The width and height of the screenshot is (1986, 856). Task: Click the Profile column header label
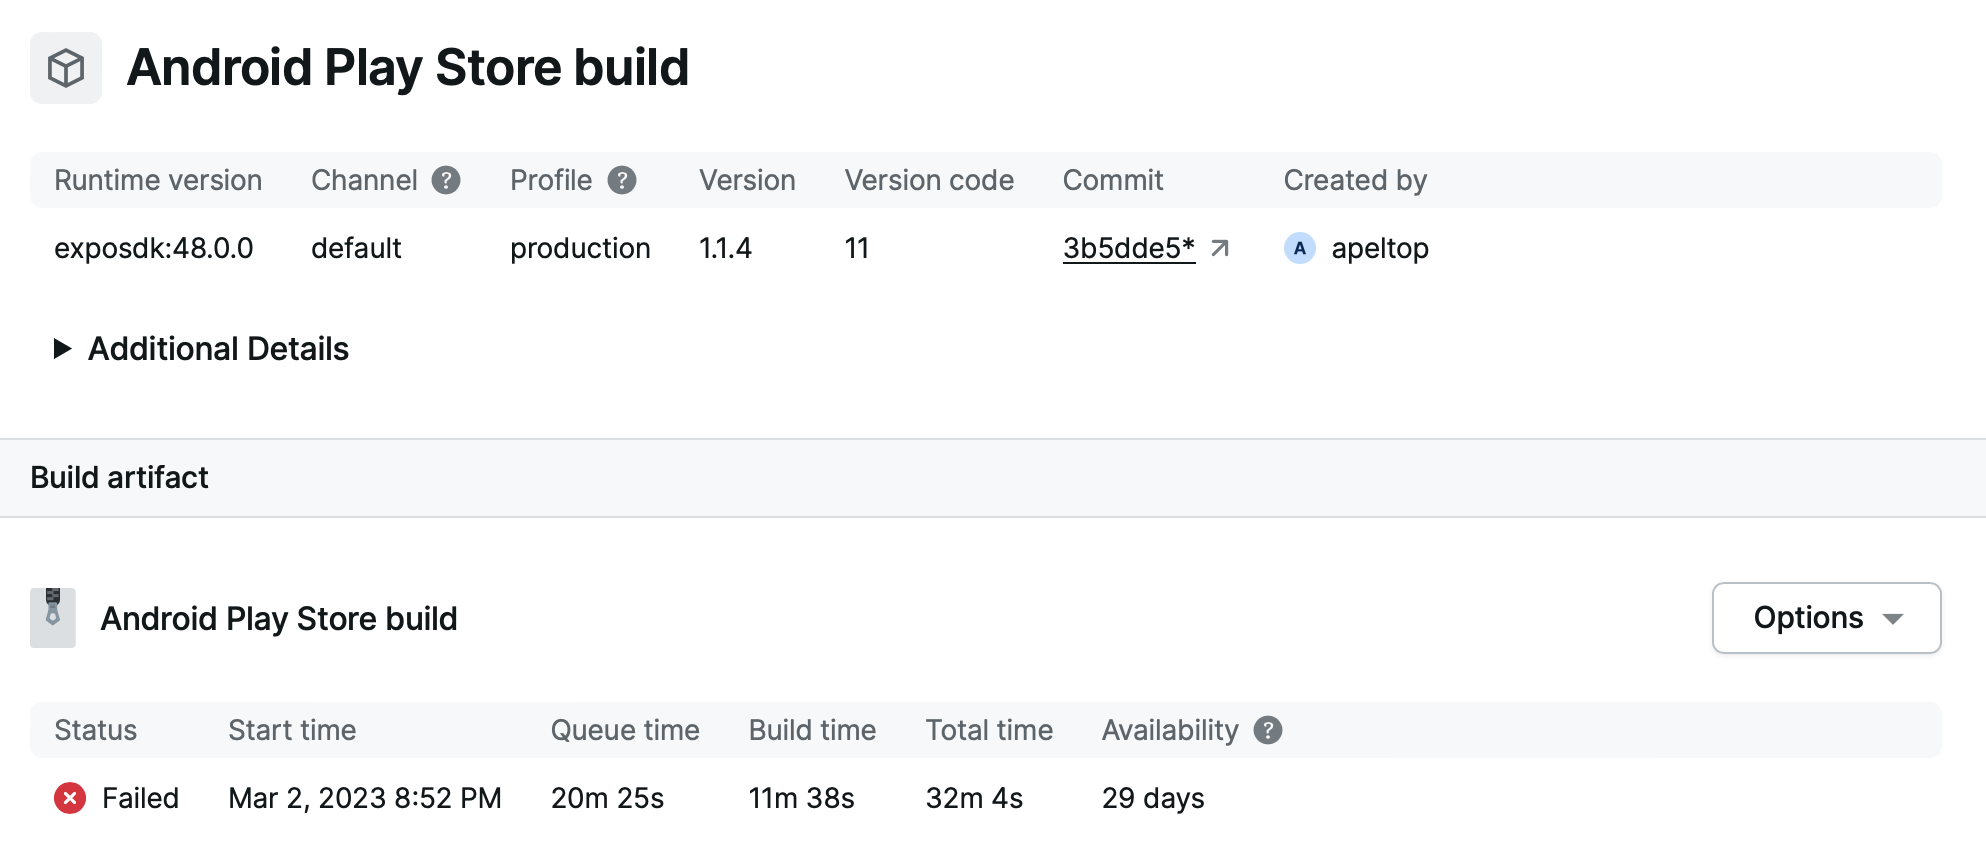[x=551, y=180]
